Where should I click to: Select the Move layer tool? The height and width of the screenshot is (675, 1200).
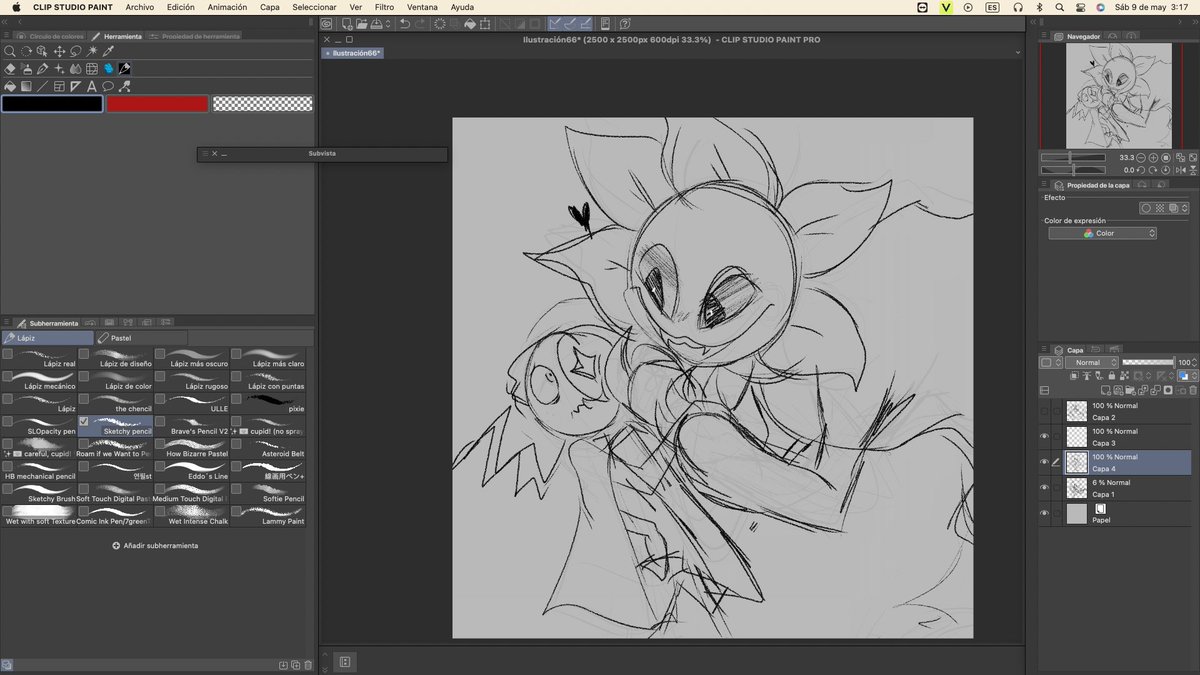(x=59, y=51)
